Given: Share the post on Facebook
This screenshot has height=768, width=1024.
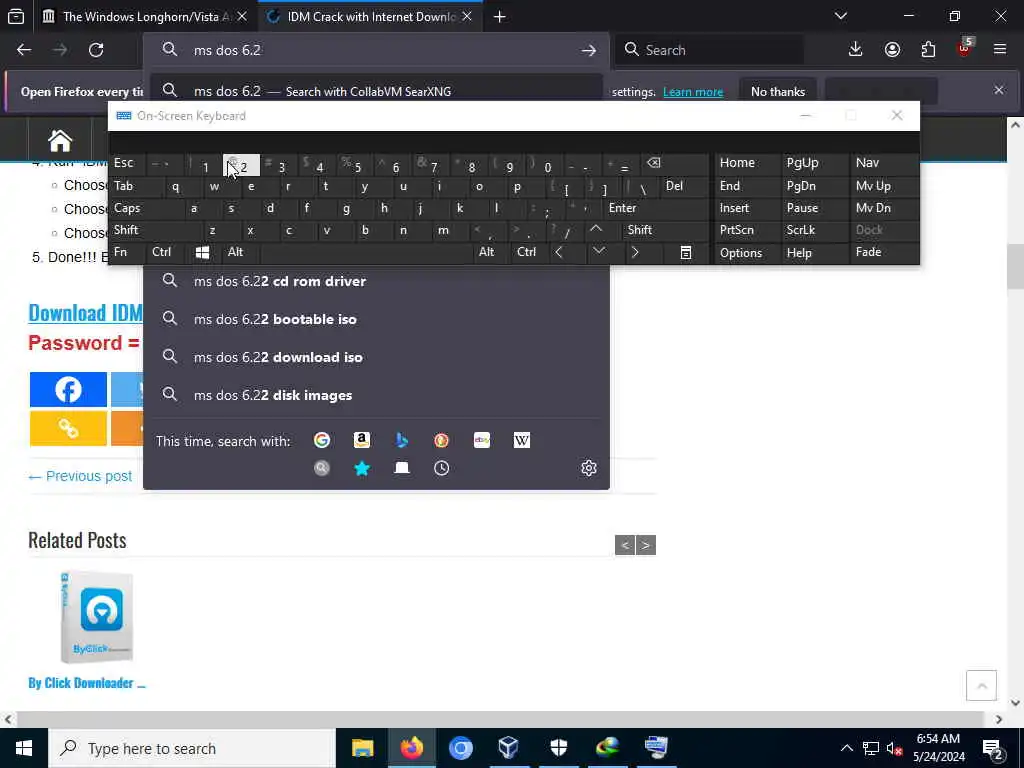Looking at the screenshot, I should pos(68,390).
